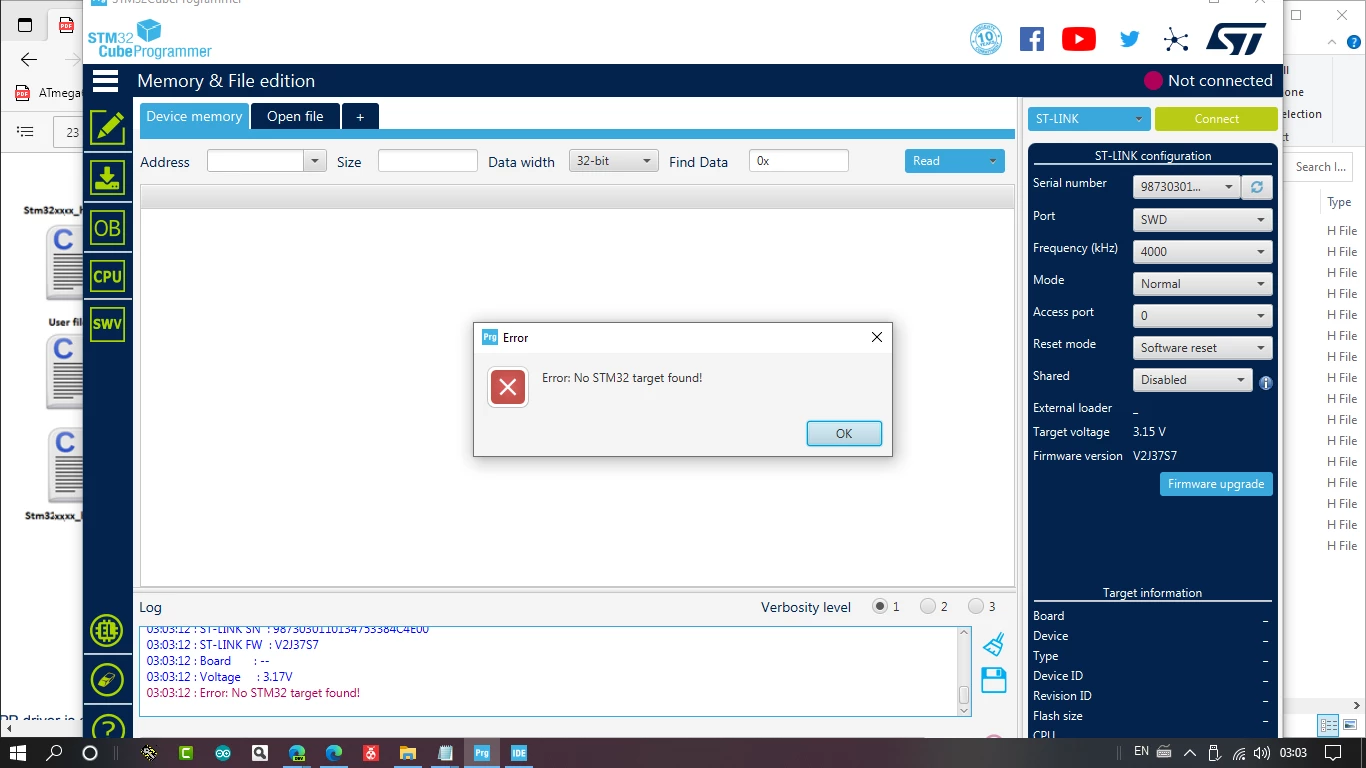Open the SWV viewer icon
The image size is (1366, 768).
pos(107,324)
